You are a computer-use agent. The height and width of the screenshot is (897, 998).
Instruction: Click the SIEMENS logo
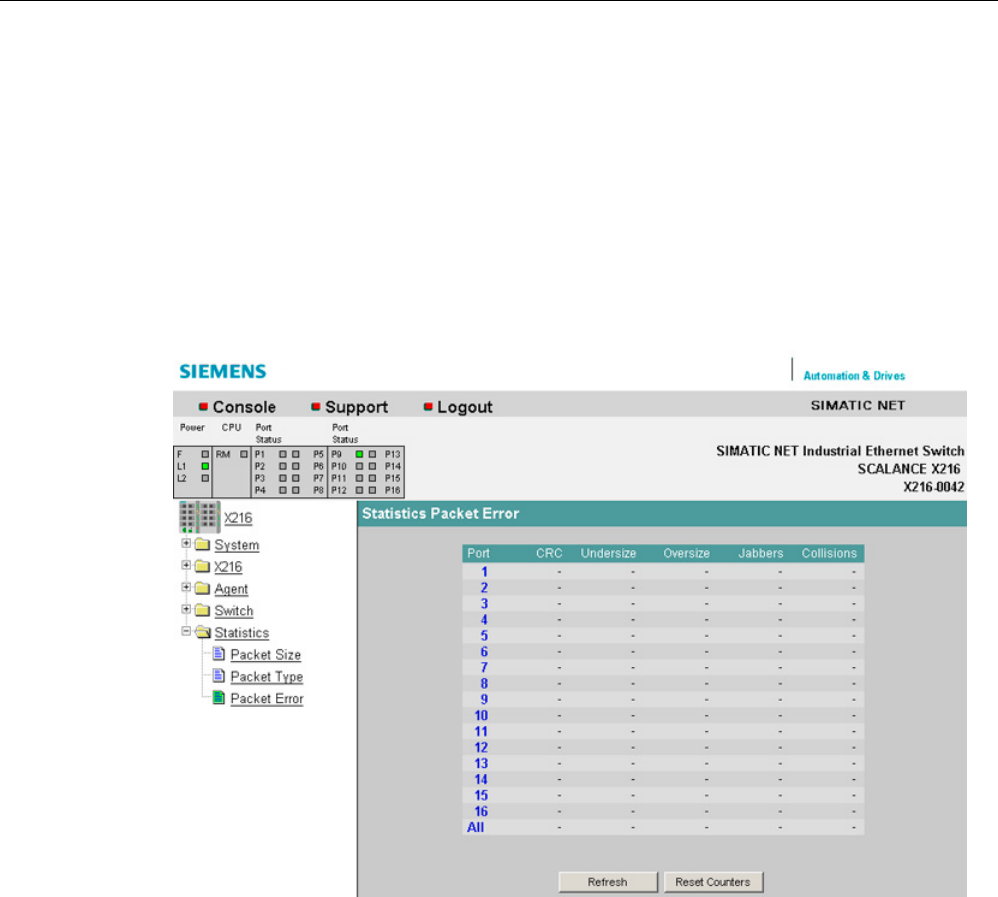pyautogui.click(x=223, y=371)
